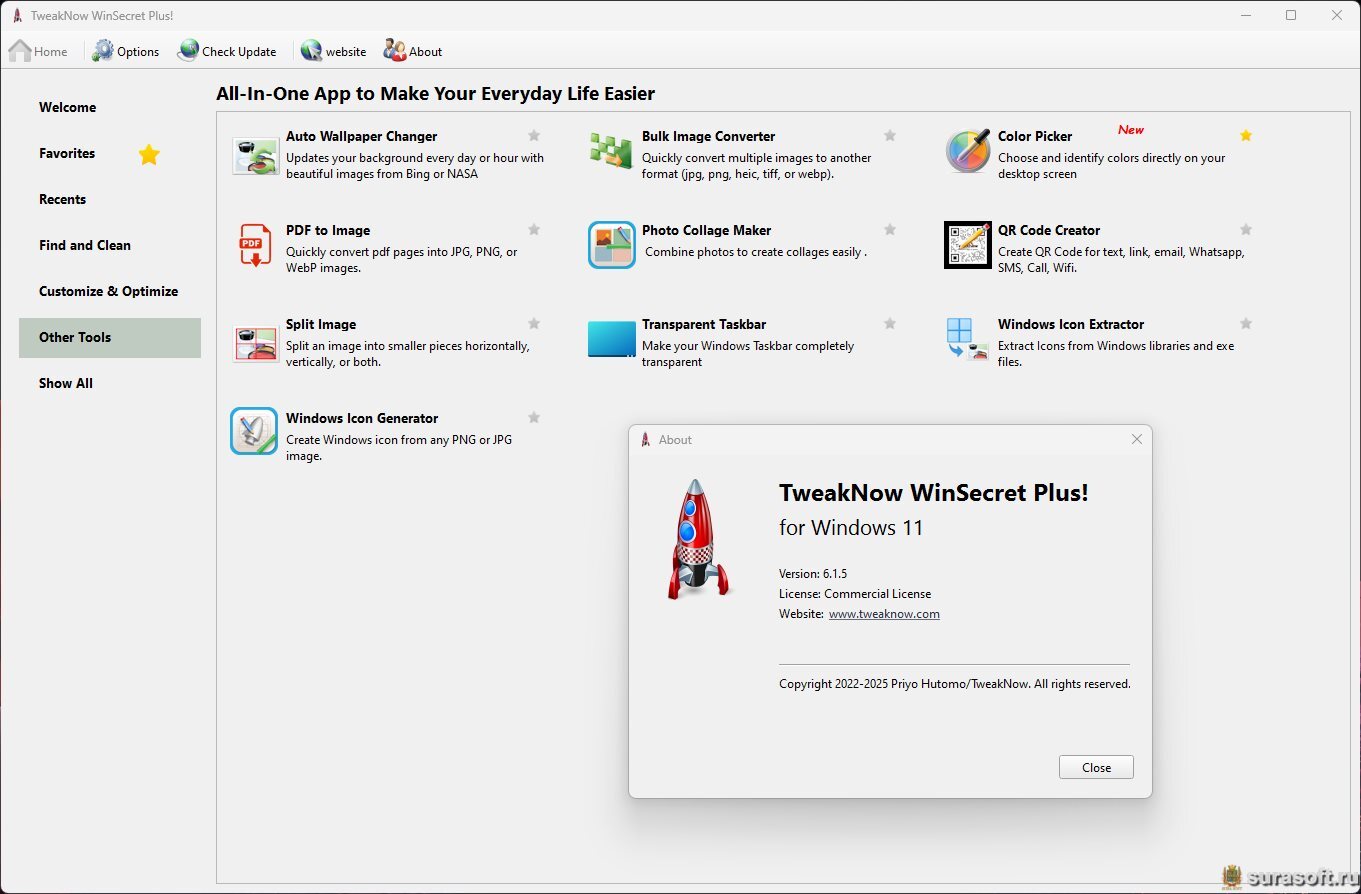The height and width of the screenshot is (894, 1361).
Task: Click the Transparent Taskbar title
Action: tap(704, 324)
